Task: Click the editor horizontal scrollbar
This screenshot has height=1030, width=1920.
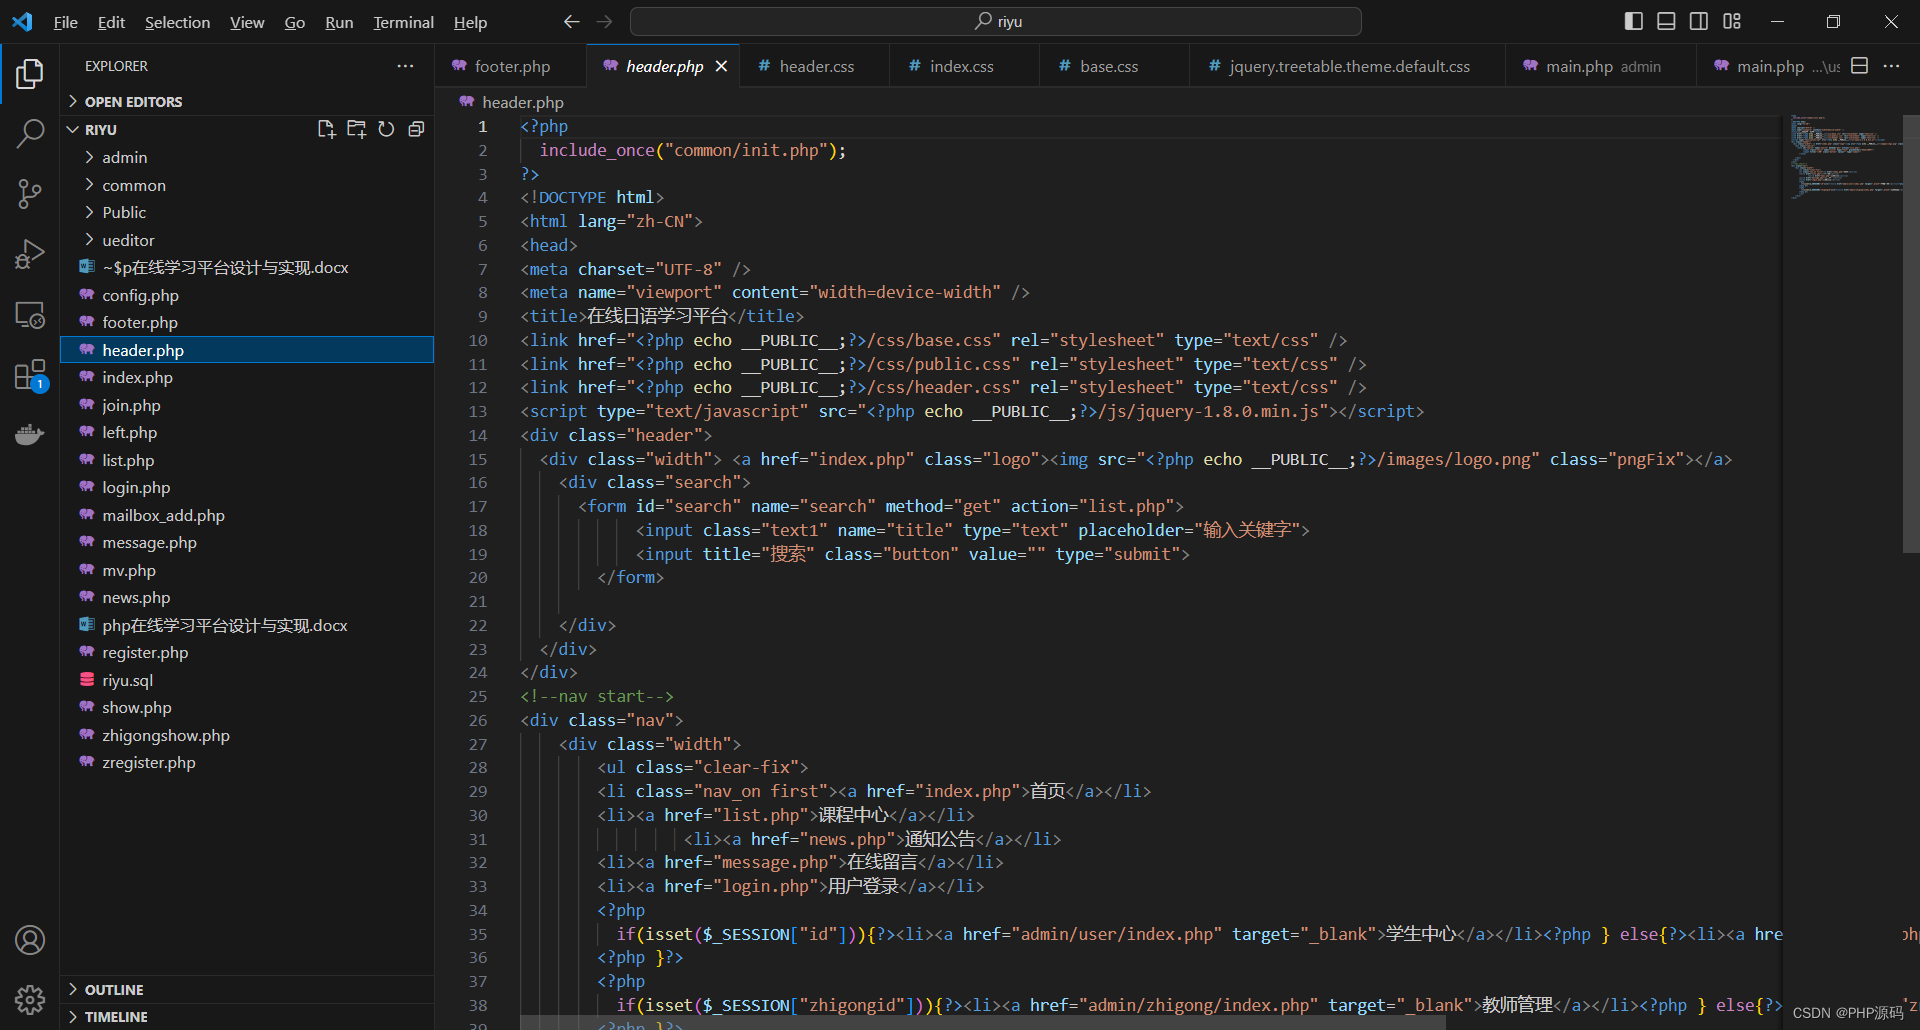Action: 982,1023
